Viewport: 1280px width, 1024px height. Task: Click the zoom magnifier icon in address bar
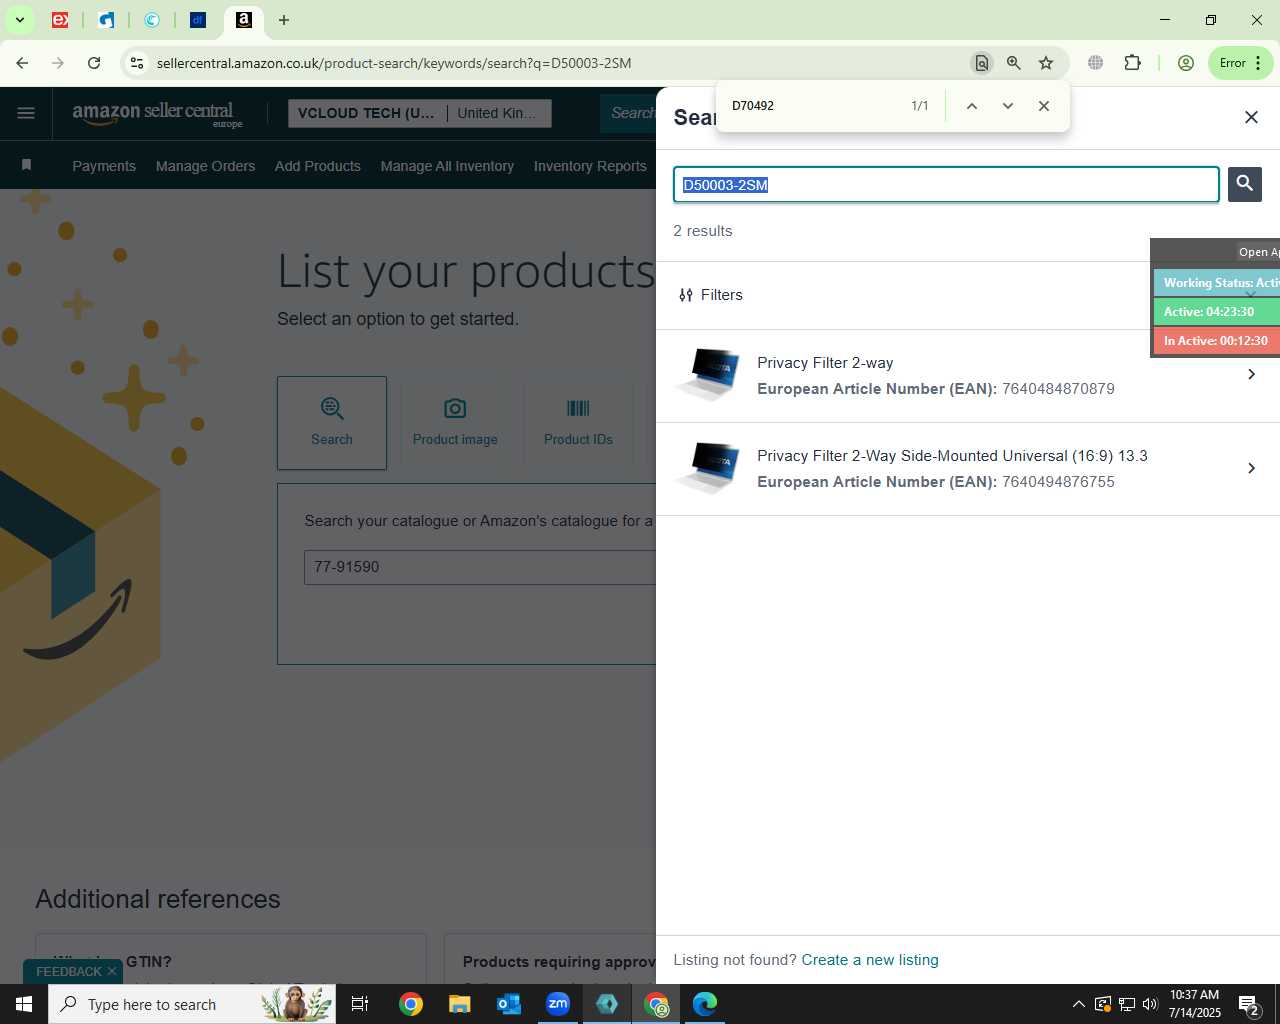[1014, 63]
